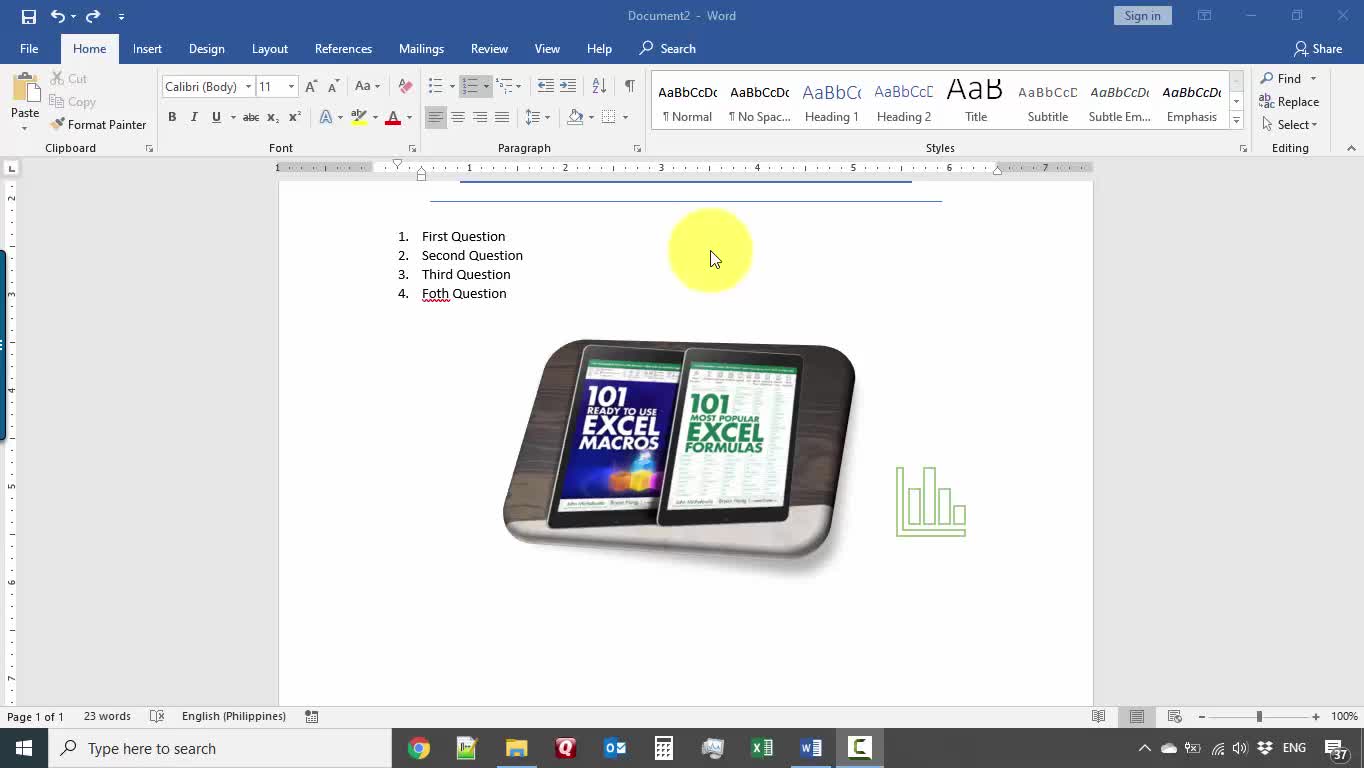The width and height of the screenshot is (1364, 768).
Task: Click the Sort paragraph icon
Action: 599,86
